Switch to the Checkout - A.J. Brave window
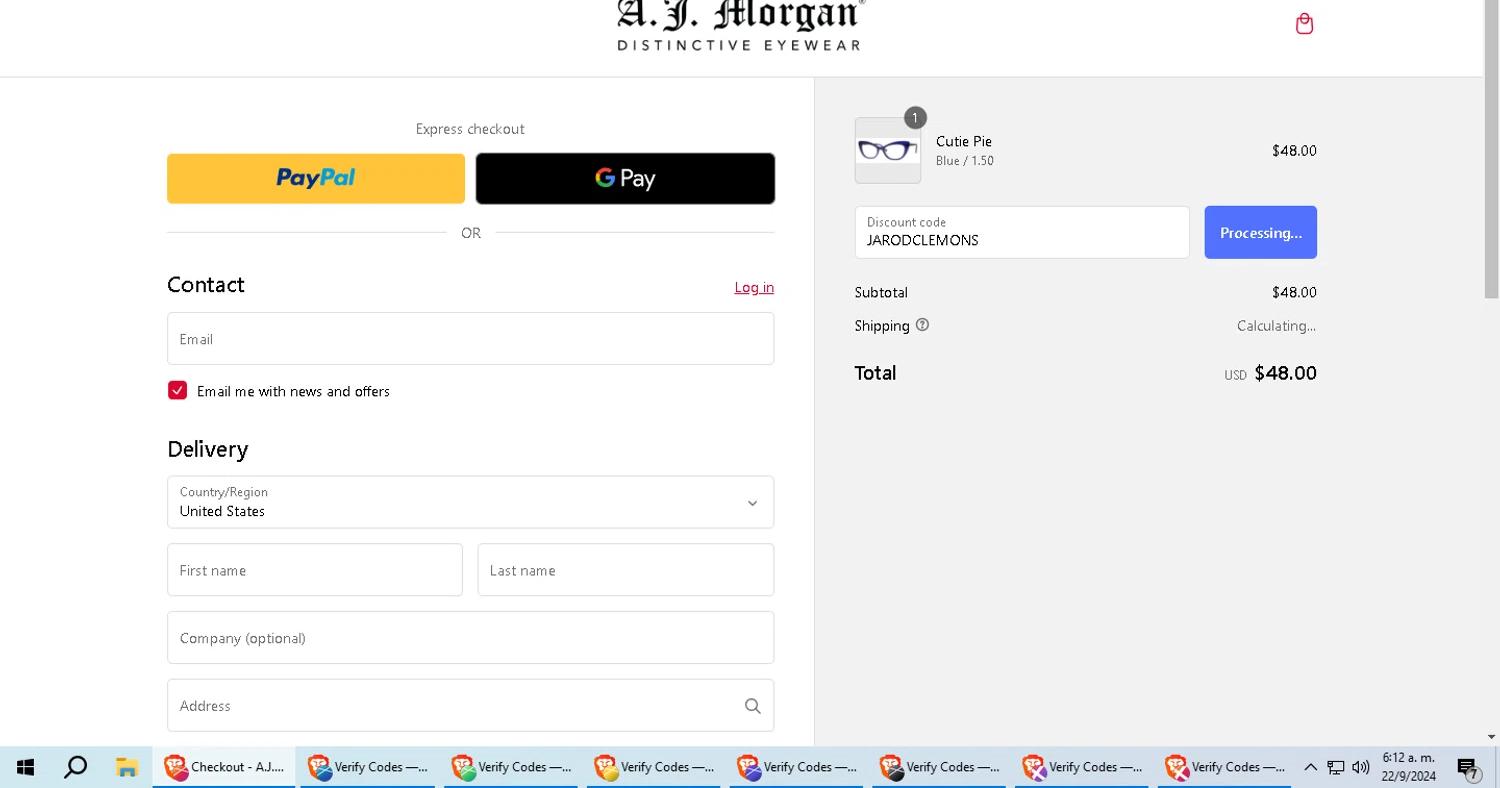This screenshot has height=788, width=1500. (224, 767)
